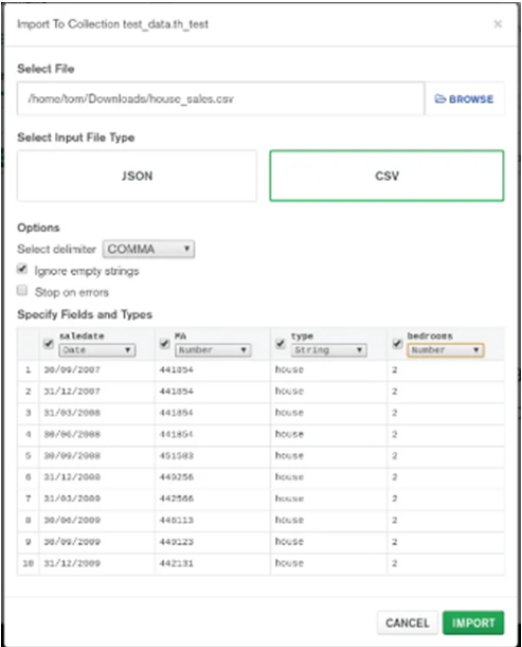Screen dimensions: 522x647
Task: Click the green IMPORT button
Action: click(473, 623)
